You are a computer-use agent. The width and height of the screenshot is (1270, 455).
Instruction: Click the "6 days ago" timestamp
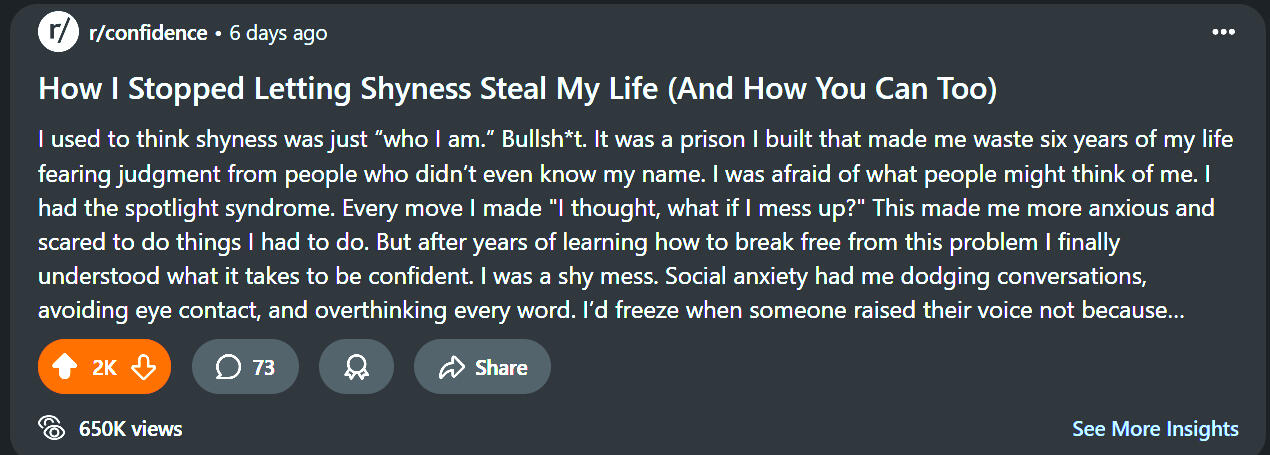pos(278,33)
